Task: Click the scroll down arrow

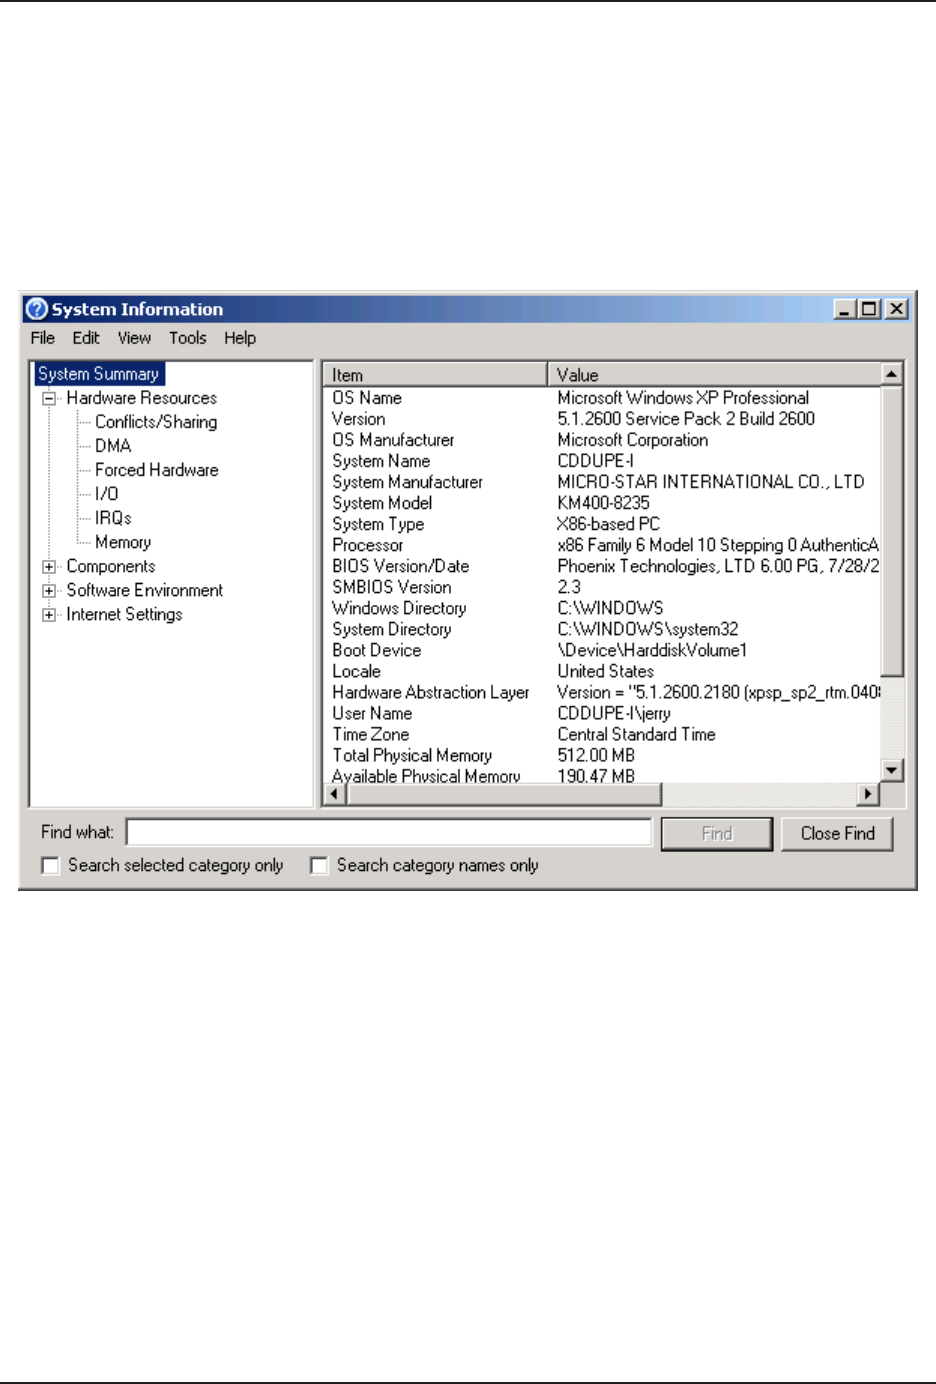Action: [x=892, y=770]
